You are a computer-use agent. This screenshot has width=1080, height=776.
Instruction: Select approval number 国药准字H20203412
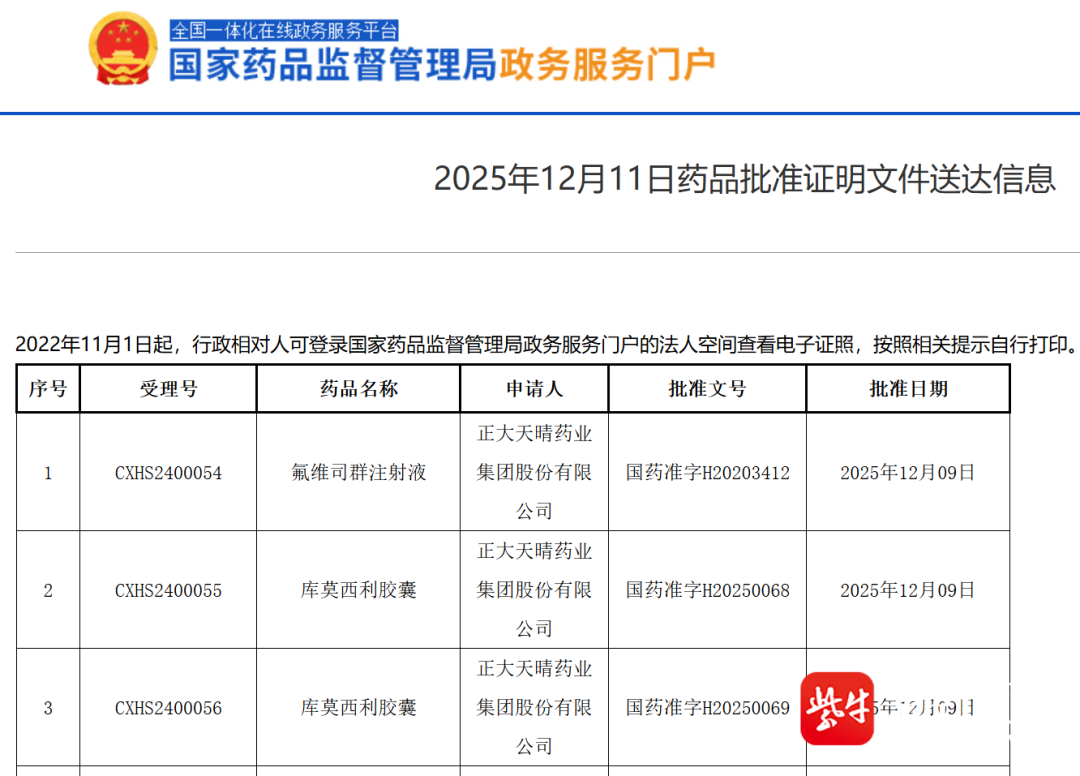(x=707, y=473)
